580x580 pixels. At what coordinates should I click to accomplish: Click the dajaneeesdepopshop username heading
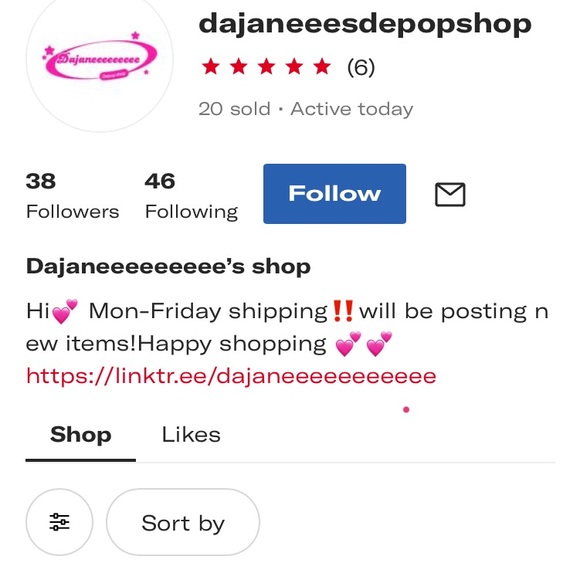365,24
